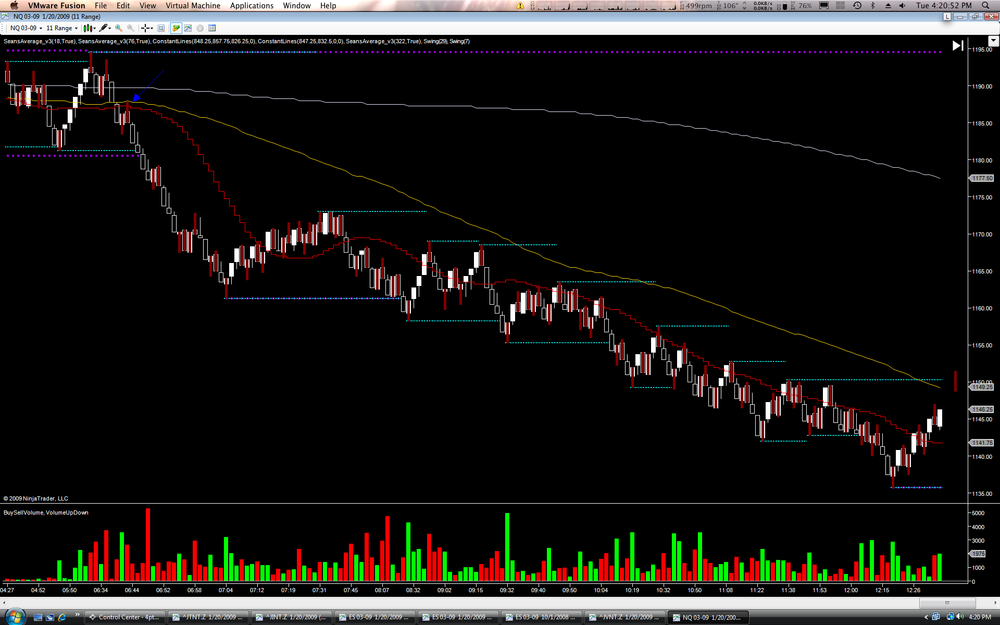This screenshot has height=625, width=1000.
Task: Open the Virtual Machine menu
Action: (x=193, y=5)
